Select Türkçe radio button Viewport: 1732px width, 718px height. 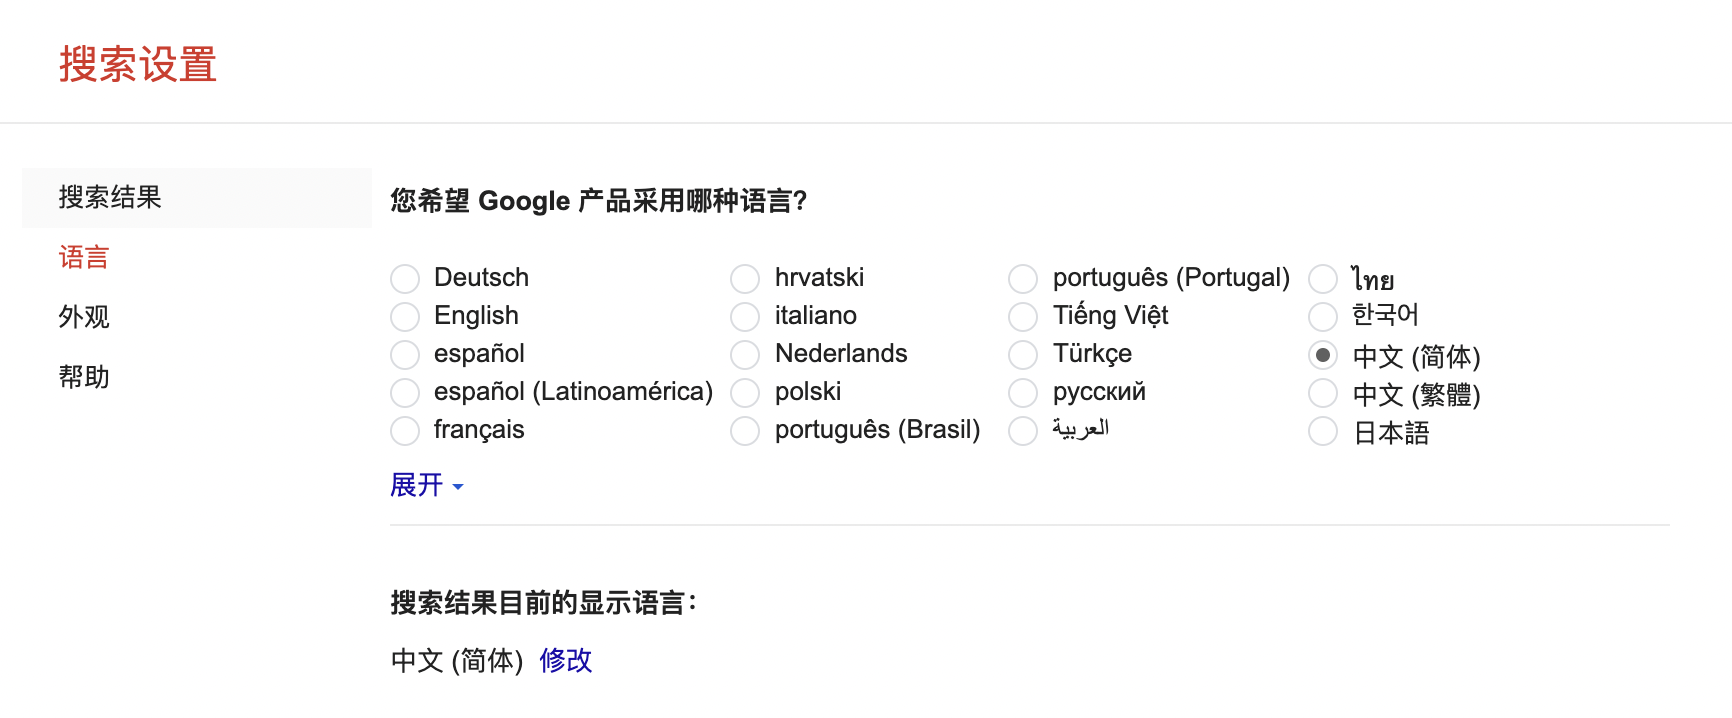[1023, 354]
